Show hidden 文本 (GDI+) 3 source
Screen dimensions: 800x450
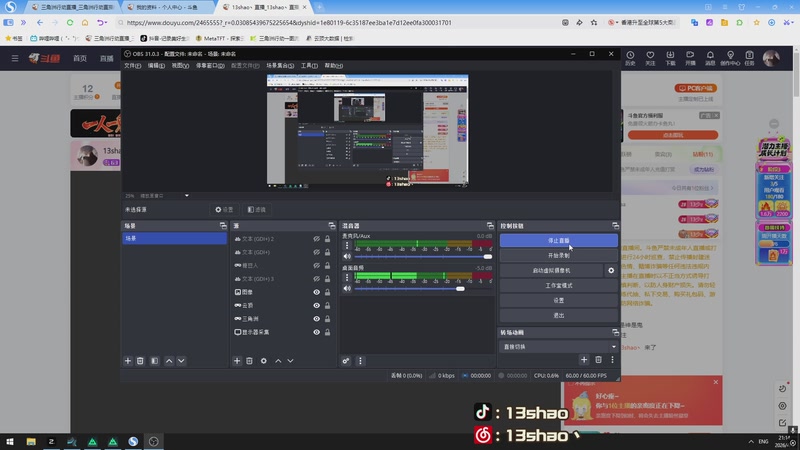click(316, 279)
